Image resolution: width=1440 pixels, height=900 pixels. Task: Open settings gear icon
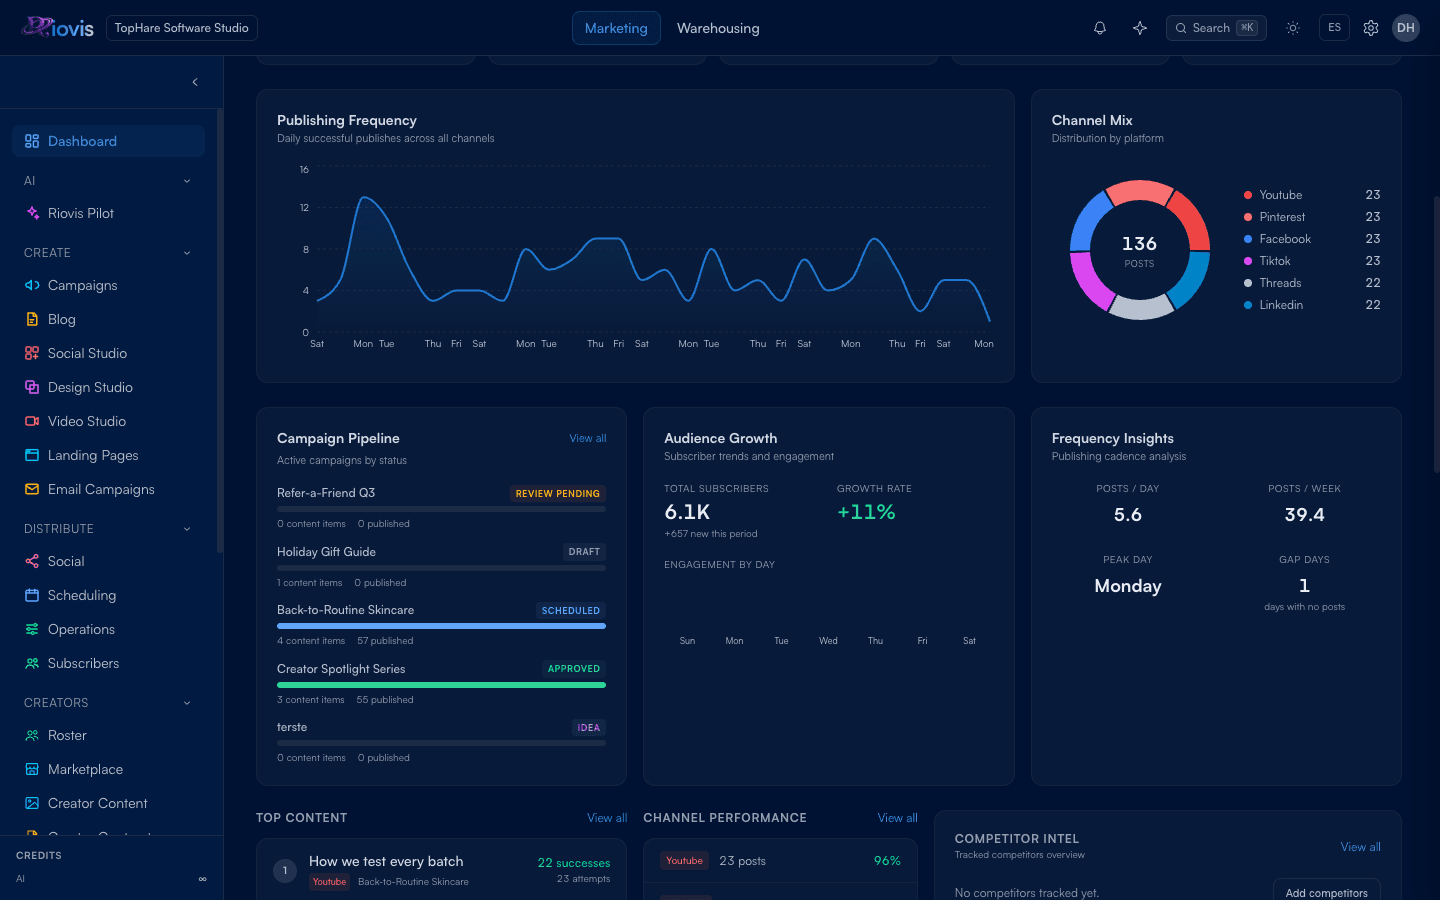coord(1371,28)
